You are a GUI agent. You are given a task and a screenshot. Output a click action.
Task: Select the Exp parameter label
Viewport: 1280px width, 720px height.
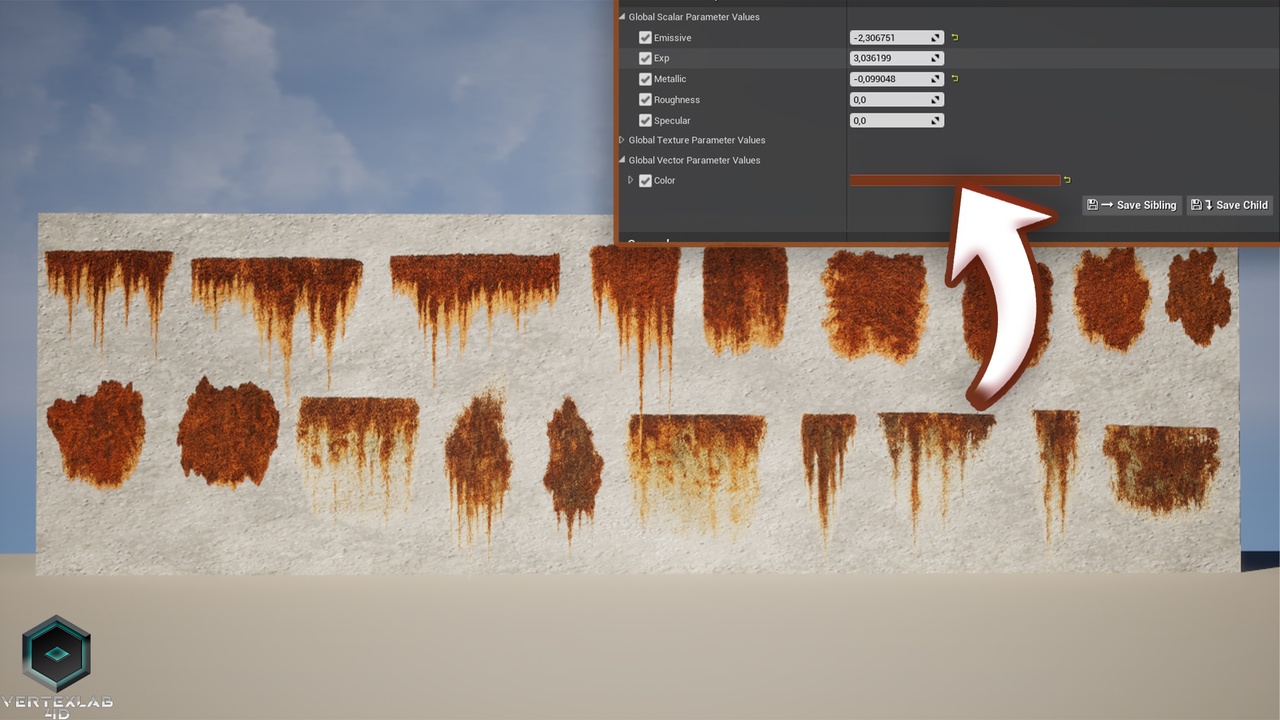662,59
